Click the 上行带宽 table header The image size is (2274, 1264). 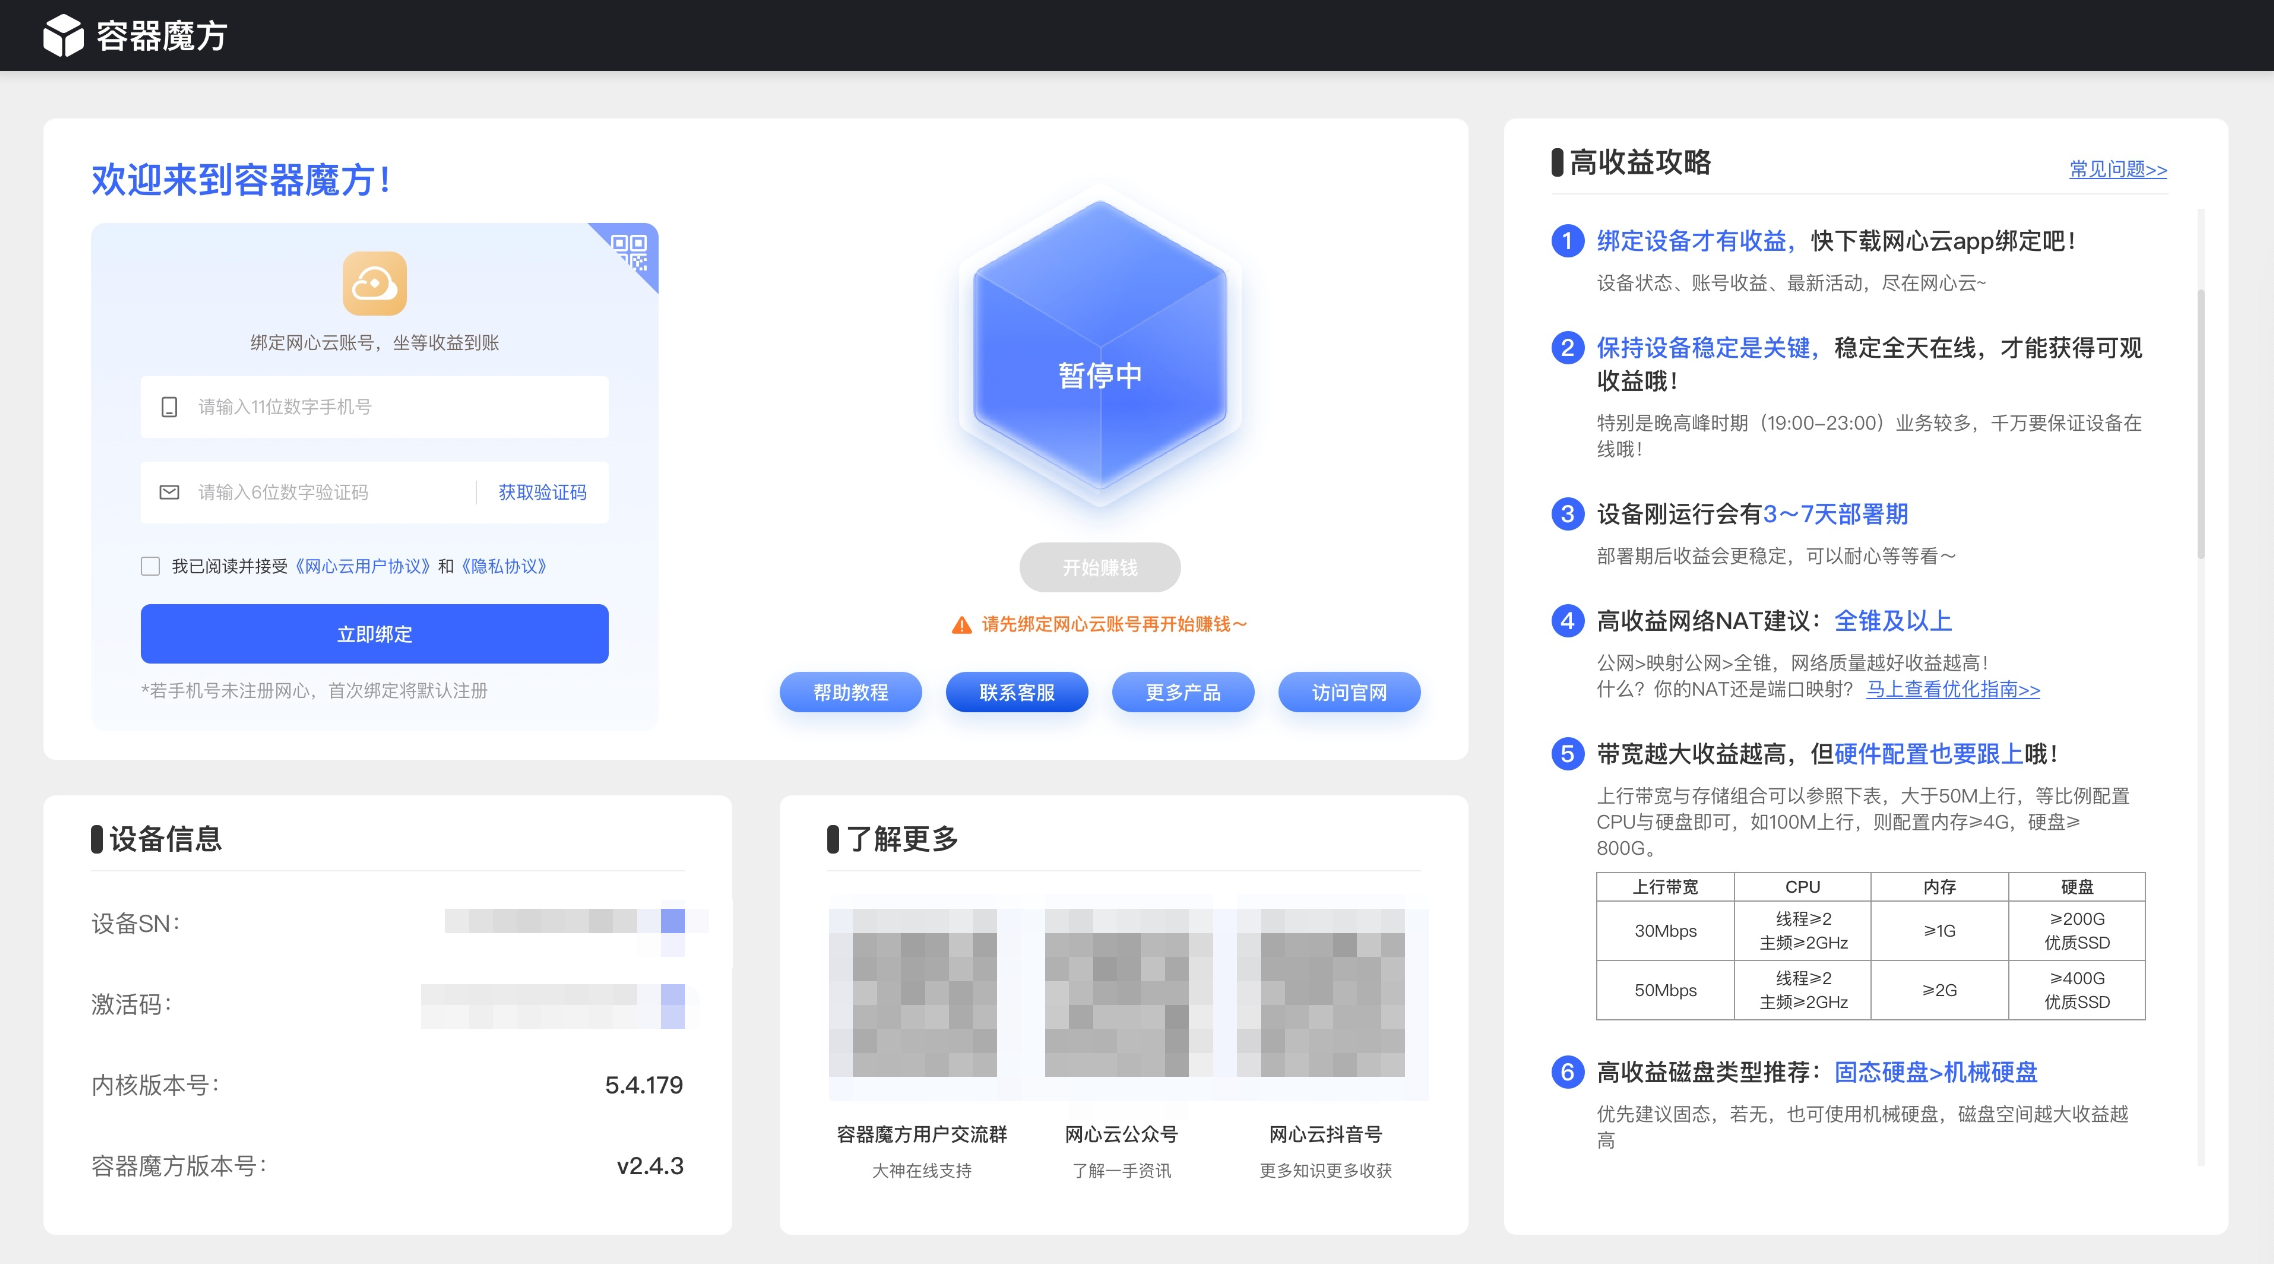pyautogui.click(x=1666, y=887)
